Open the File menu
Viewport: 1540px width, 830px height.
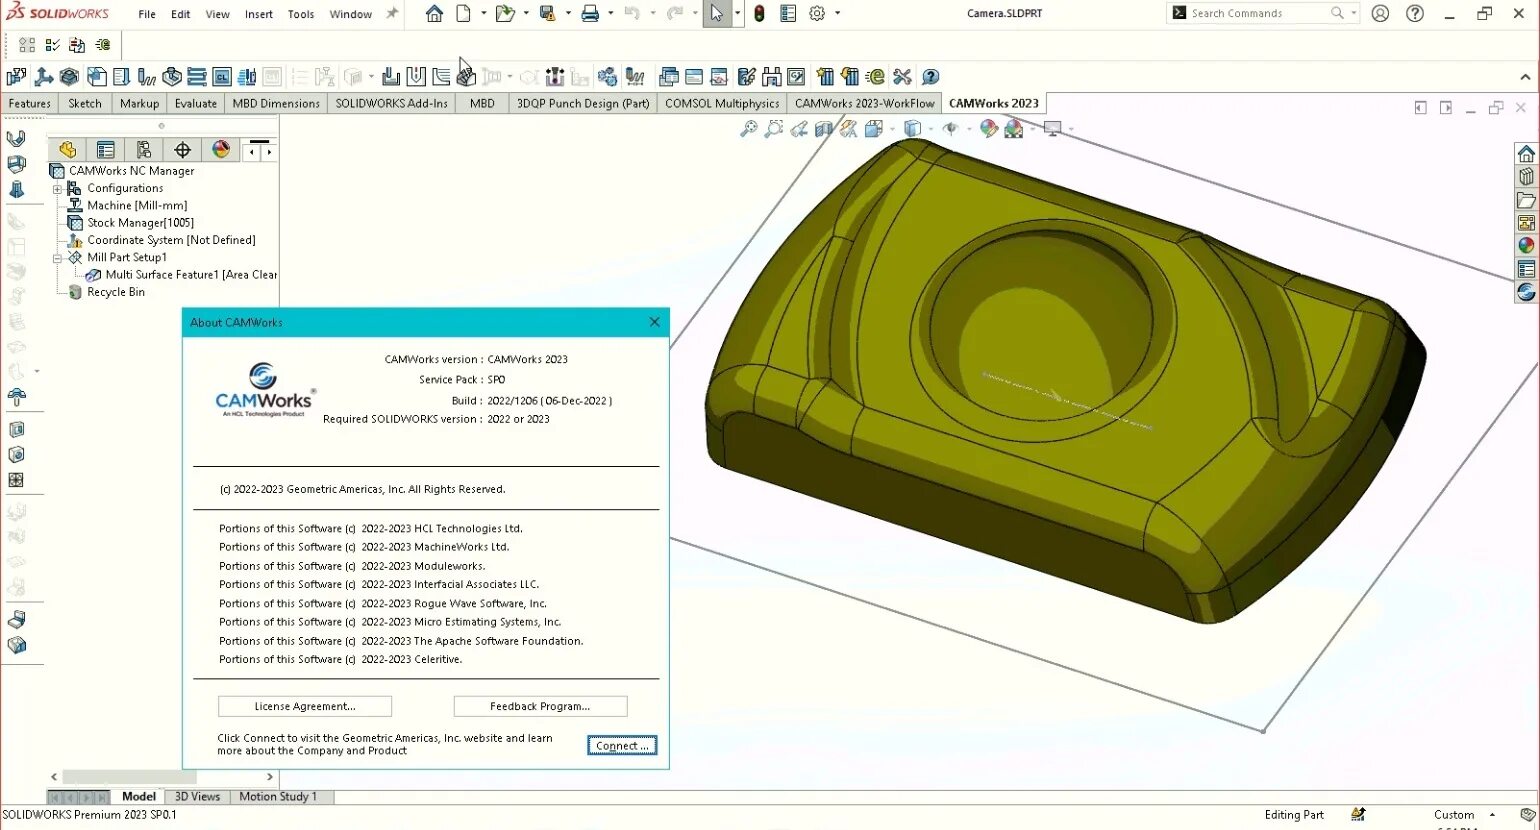tap(147, 14)
